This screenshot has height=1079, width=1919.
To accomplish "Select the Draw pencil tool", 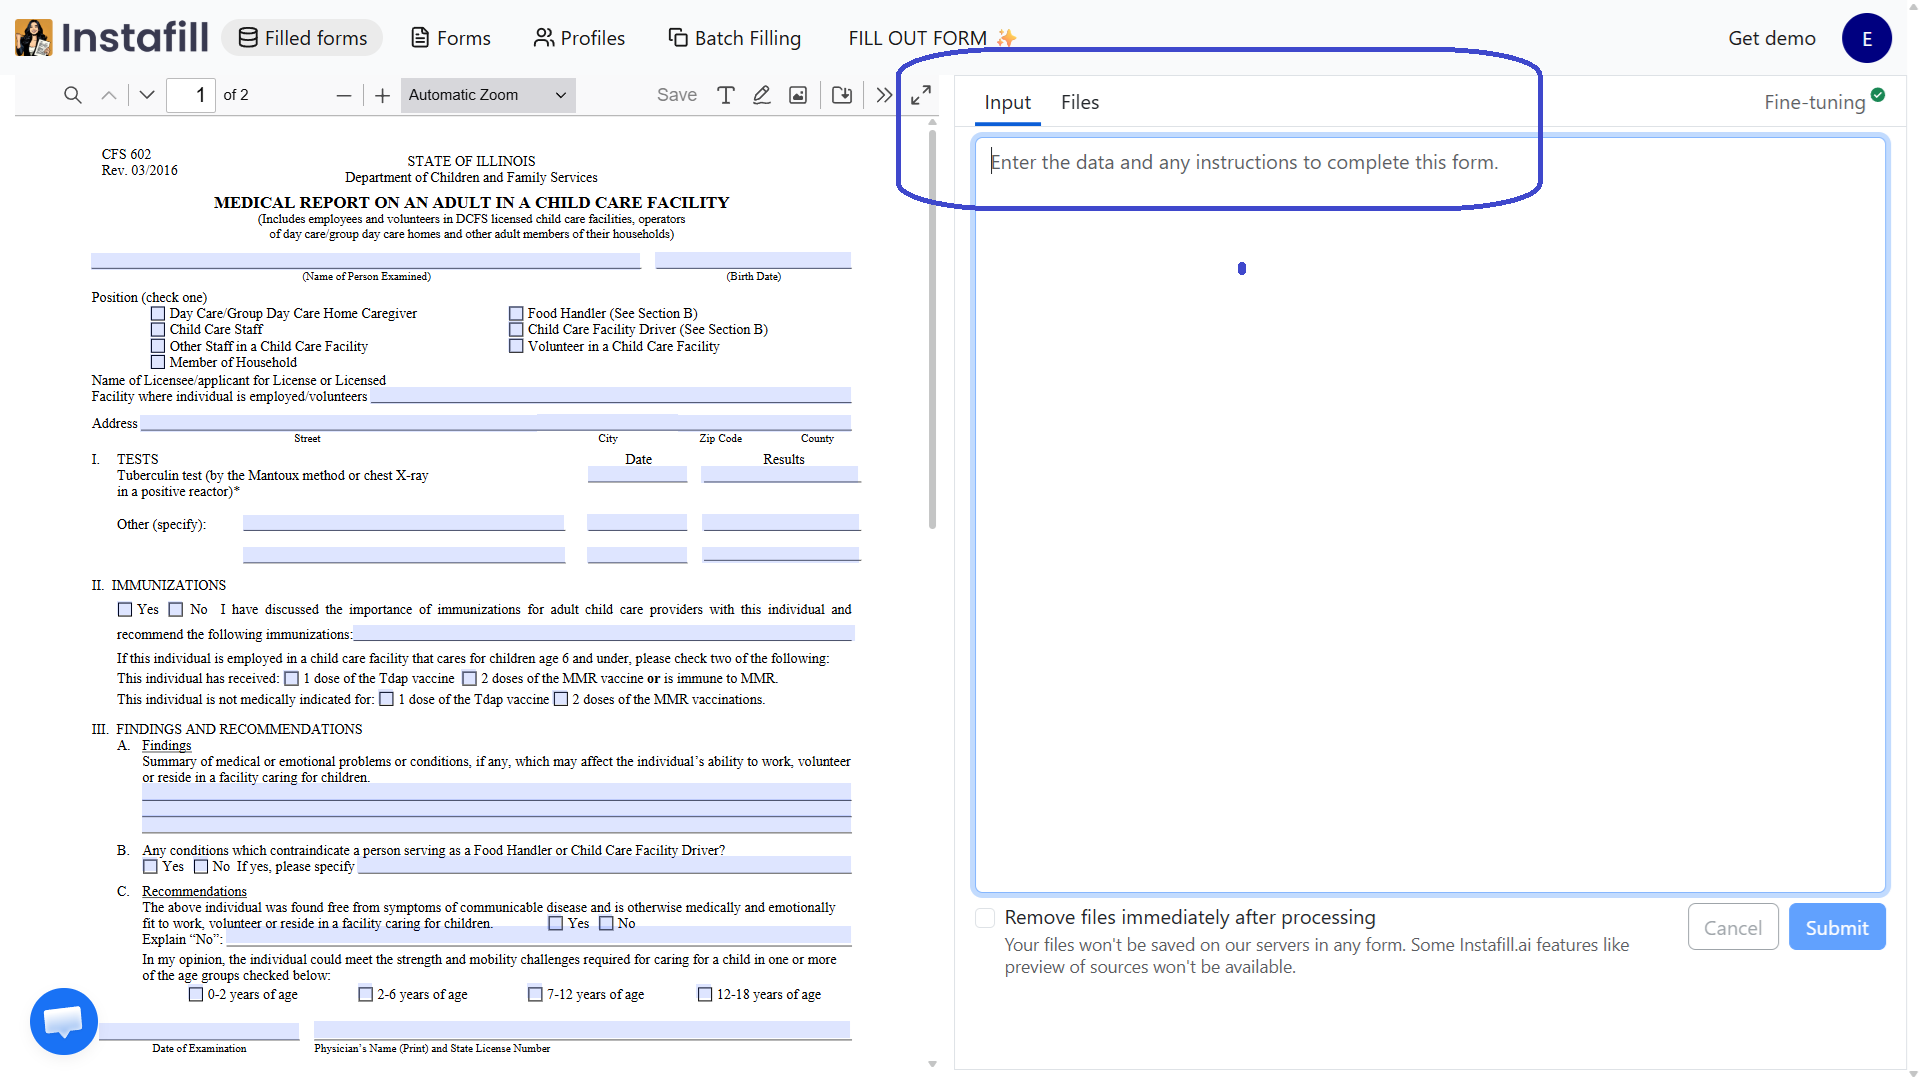I will coord(761,95).
